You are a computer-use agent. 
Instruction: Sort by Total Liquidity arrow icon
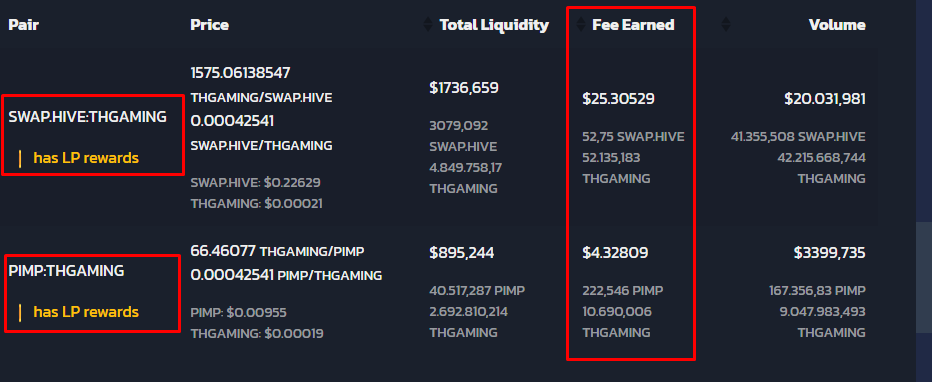point(427,24)
